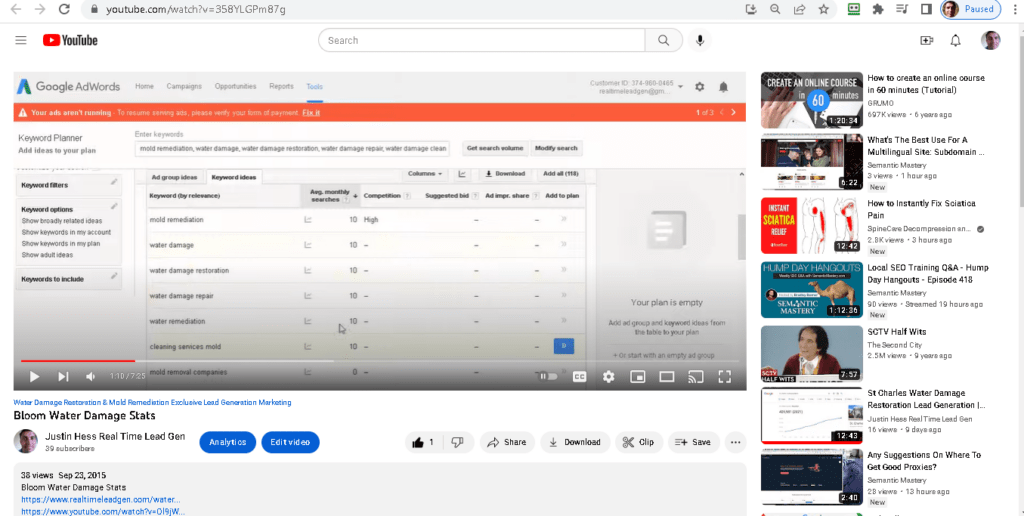Reload the page in browser
This screenshot has width=1024, height=516.
coord(64,9)
